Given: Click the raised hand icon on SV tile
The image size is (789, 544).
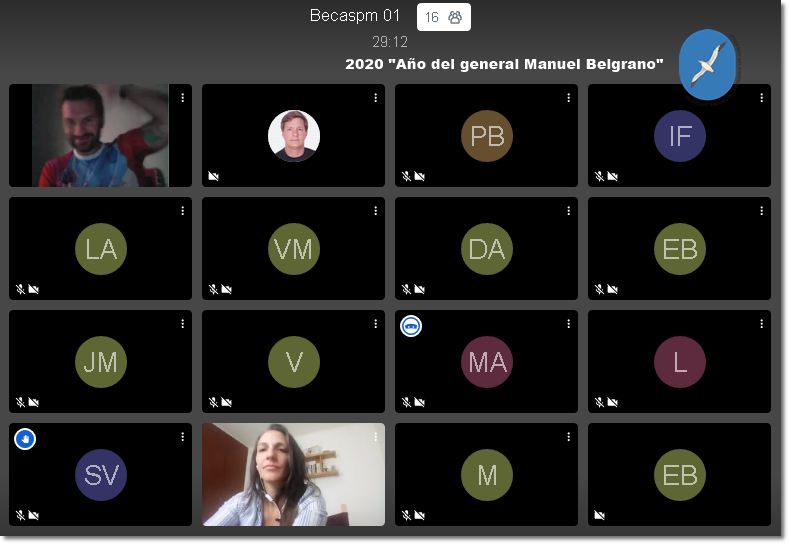Looking at the screenshot, I should click(x=25, y=438).
